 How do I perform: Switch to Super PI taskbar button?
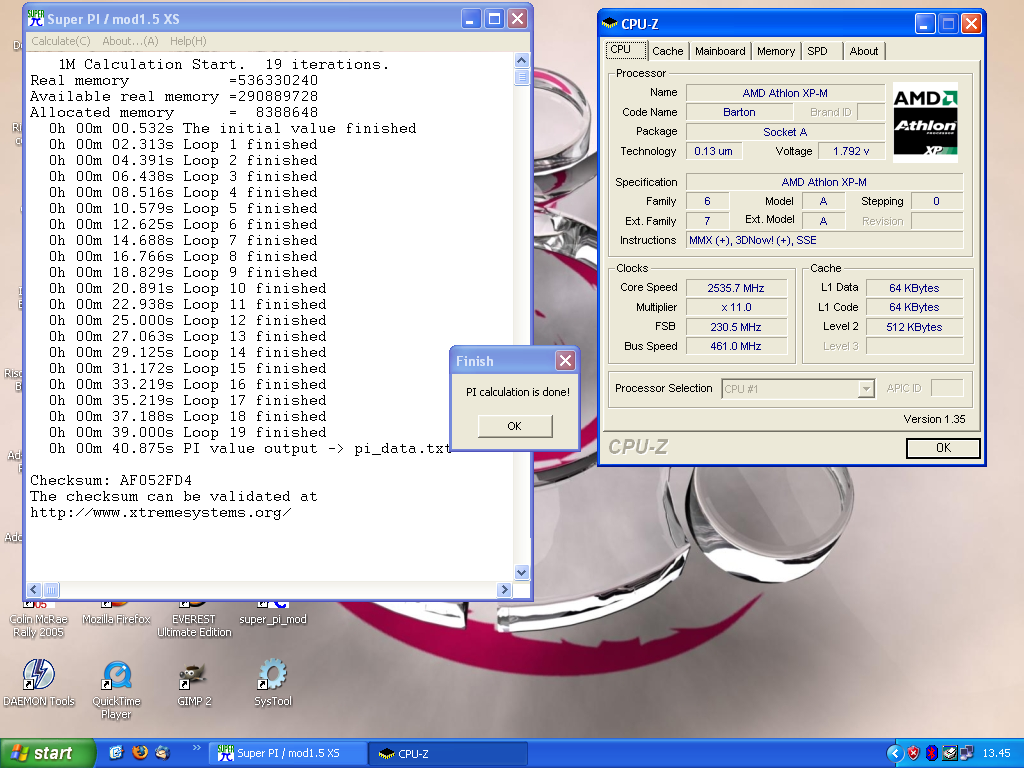289,754
